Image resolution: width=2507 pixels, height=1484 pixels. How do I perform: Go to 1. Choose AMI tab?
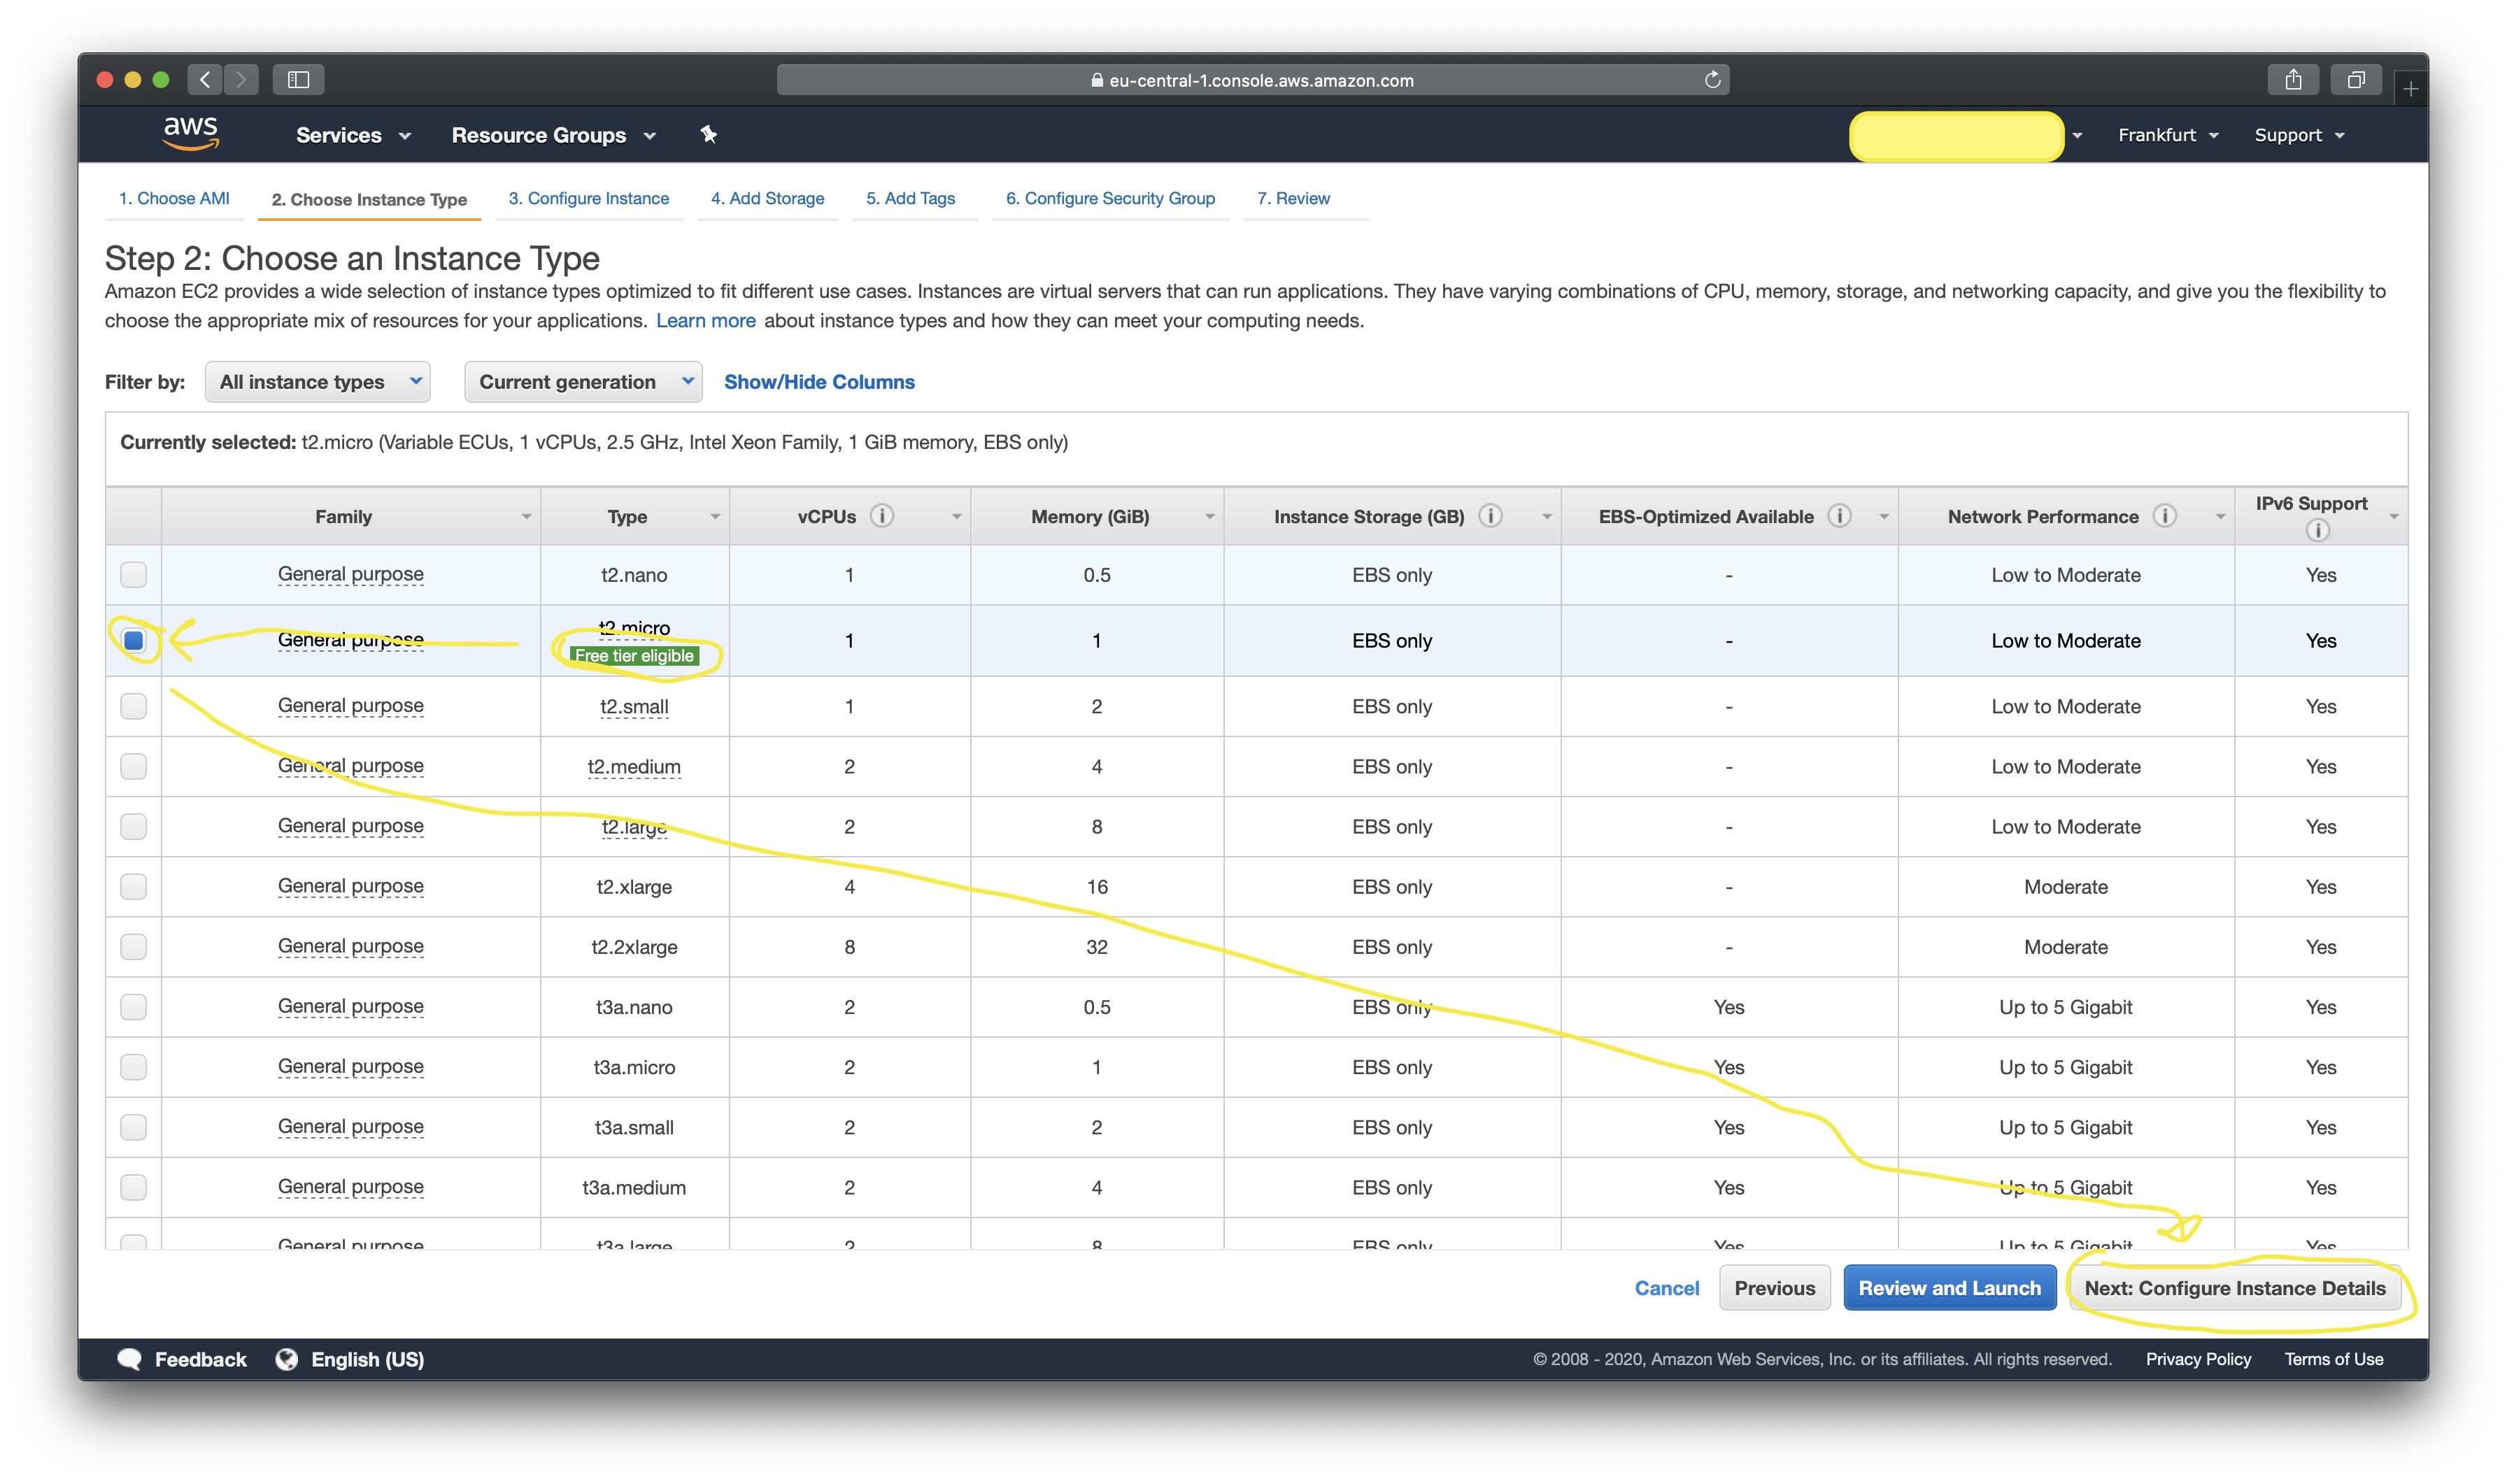174,198
